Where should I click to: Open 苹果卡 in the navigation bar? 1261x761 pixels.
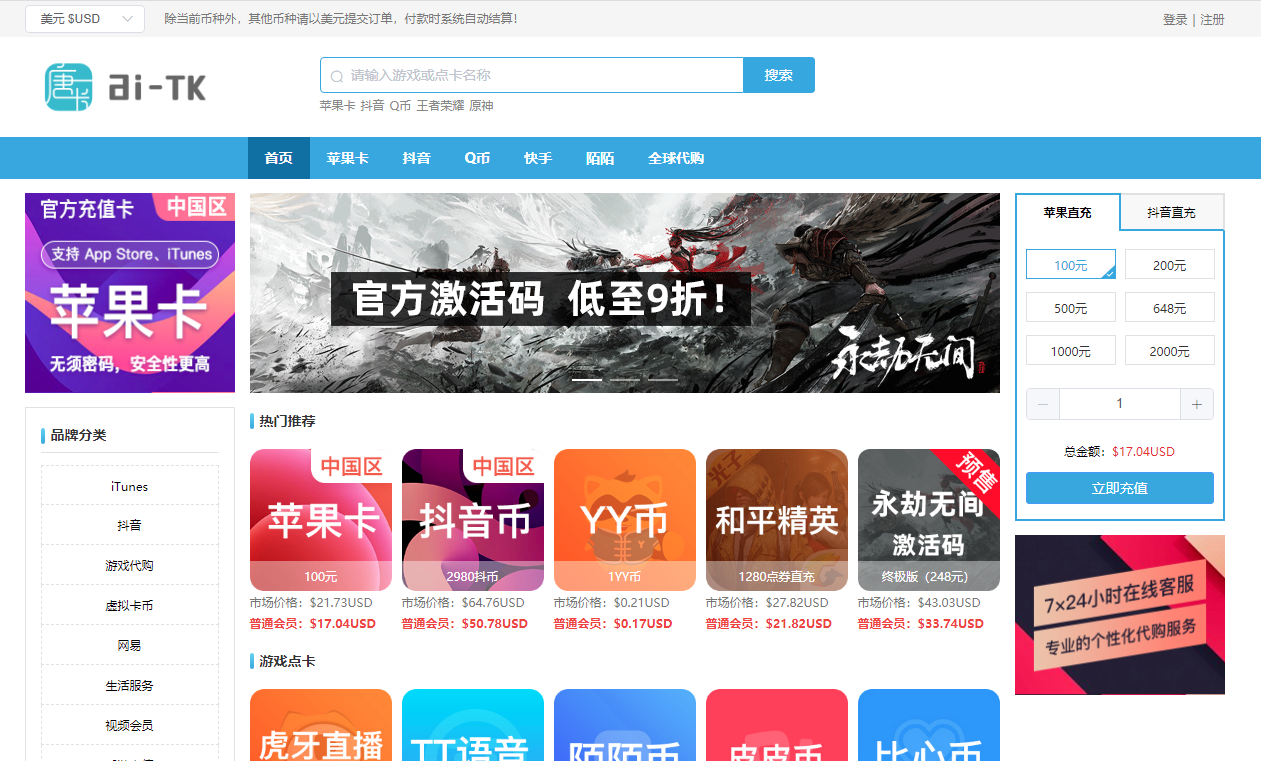pyautogui.click(x=347, y=158)
